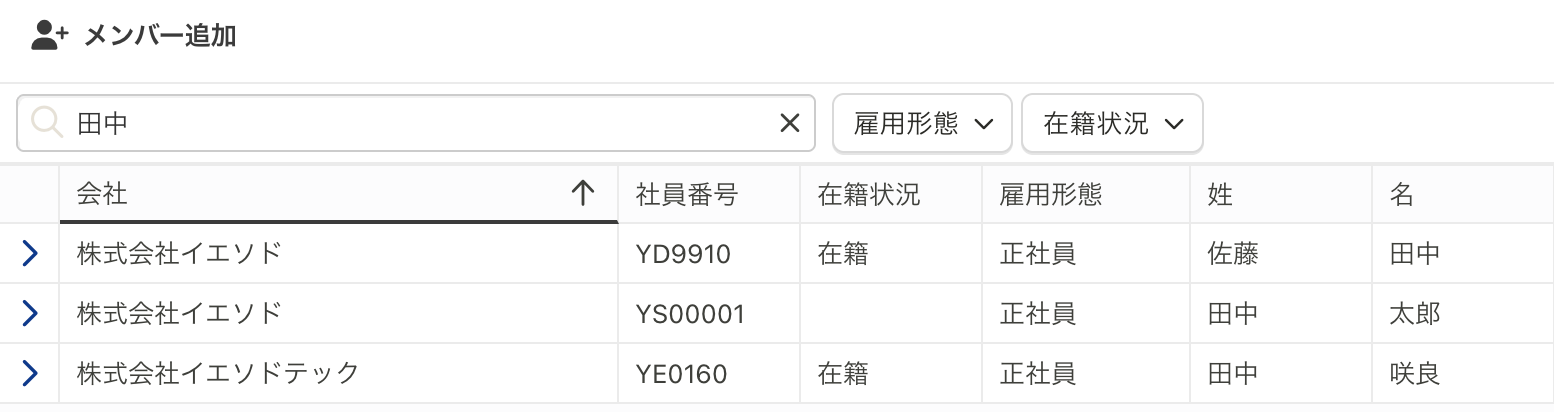
Task: Expand the row for YE0160
Action: (29, 374)
